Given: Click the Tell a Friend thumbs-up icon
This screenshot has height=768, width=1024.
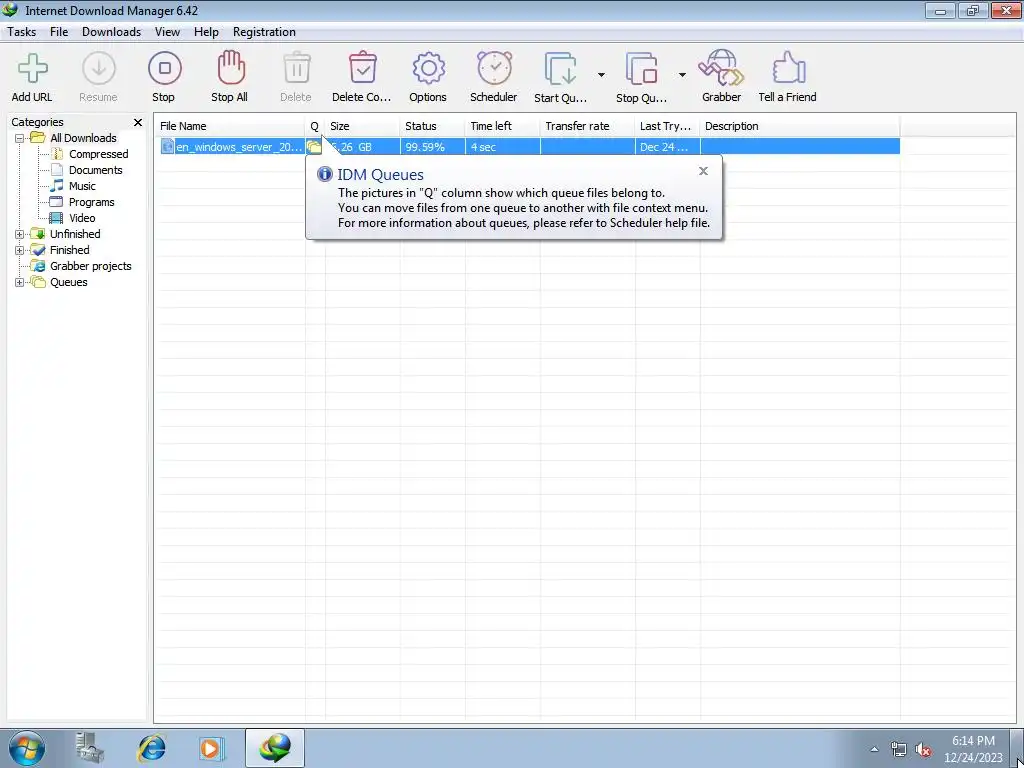Looking at the screenshot, I should [788, 69].
